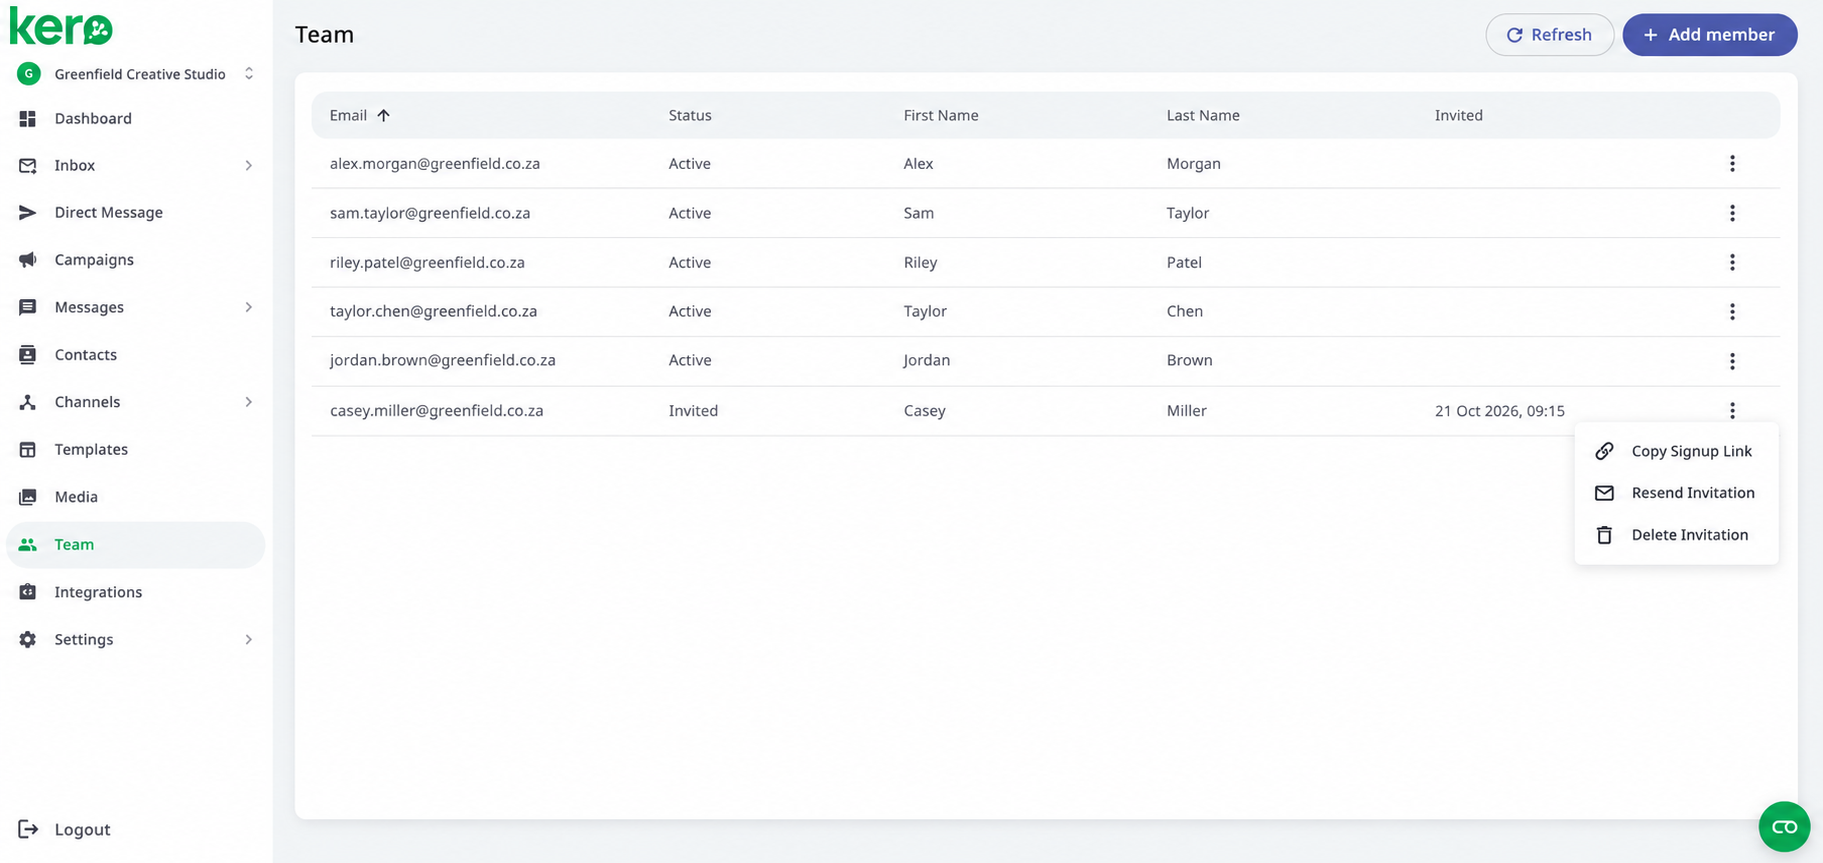This screenshot has width=1823, height=863.
Task: Open actions menu for Taylor Chen
Action: point(1732,311)
